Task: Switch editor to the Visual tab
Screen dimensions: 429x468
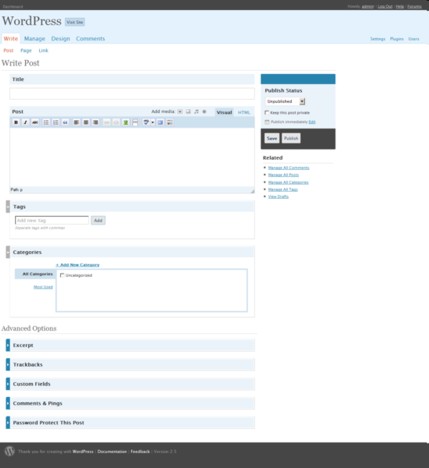Action: (224, 112)
